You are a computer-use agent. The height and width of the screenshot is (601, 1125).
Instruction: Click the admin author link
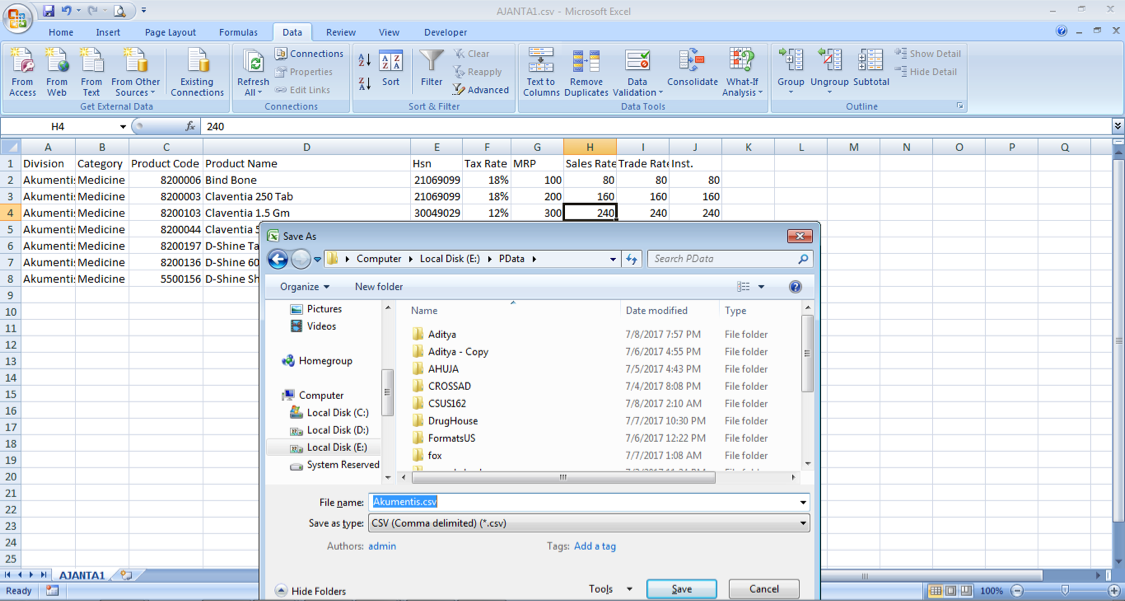[x=382, y=546]
